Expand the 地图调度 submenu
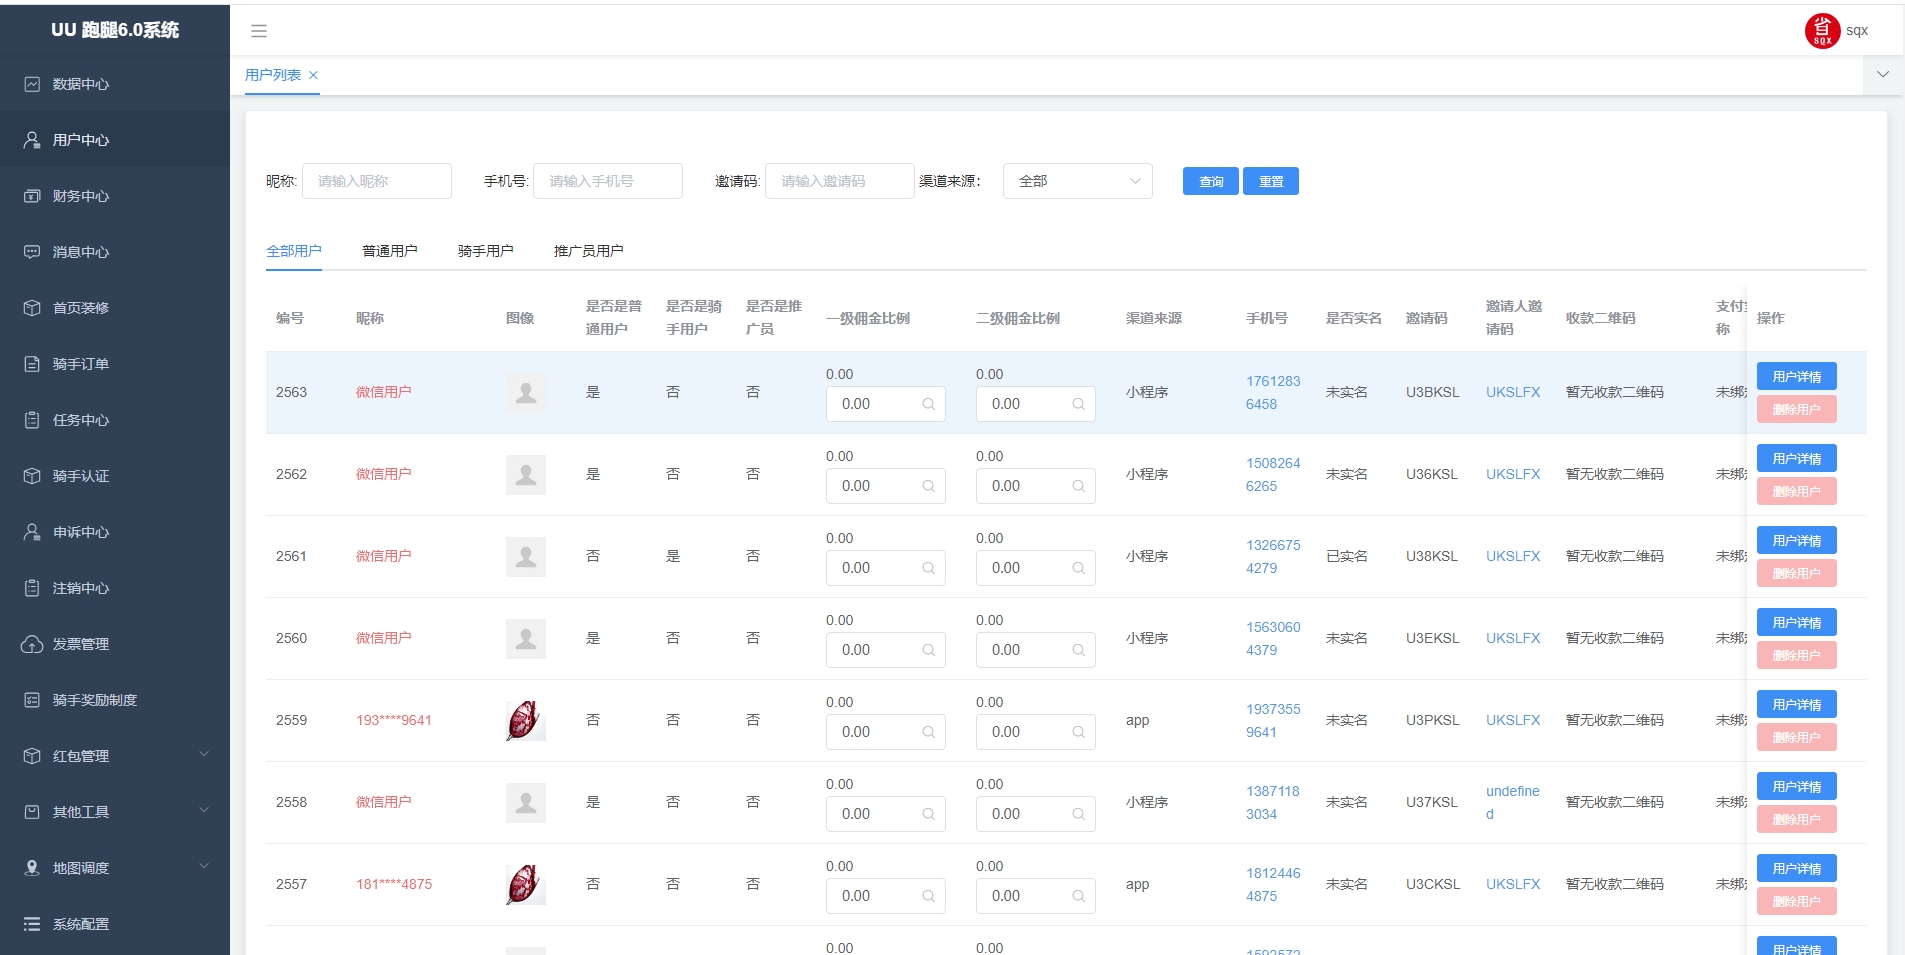1905x955 pixels. click(80, 867)
